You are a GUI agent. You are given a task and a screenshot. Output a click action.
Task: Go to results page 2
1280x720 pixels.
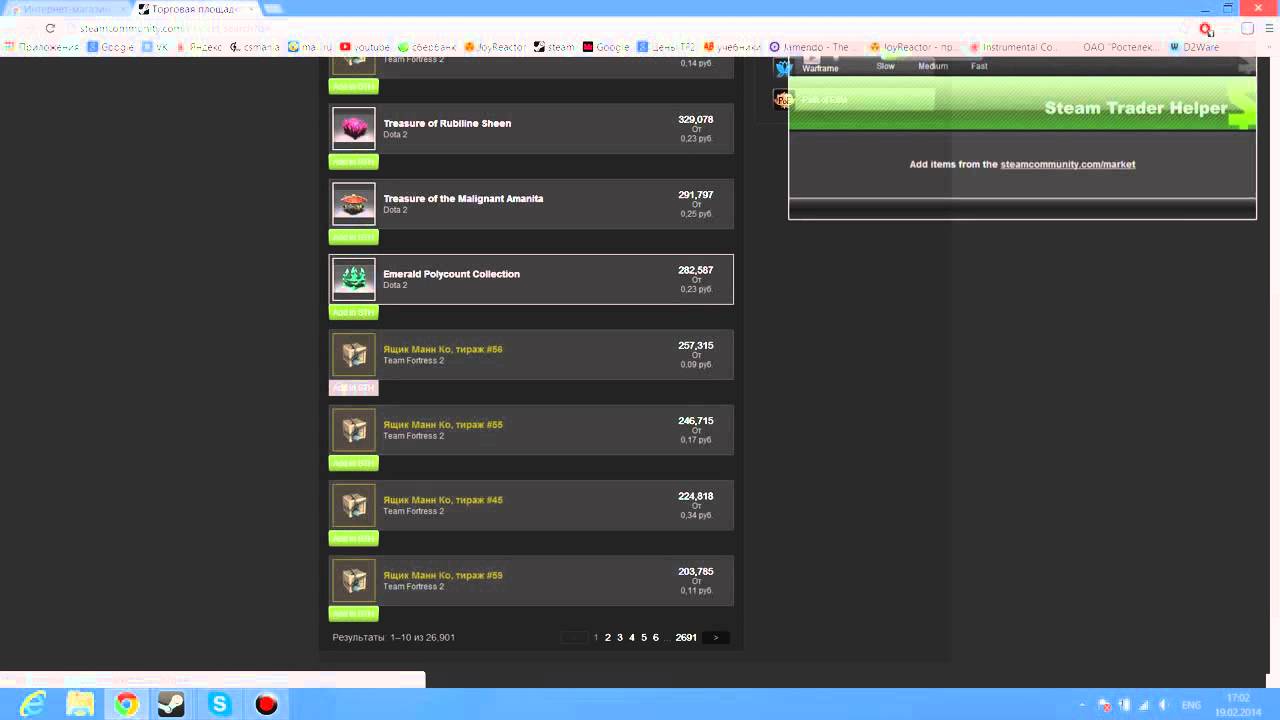point(607,637)
